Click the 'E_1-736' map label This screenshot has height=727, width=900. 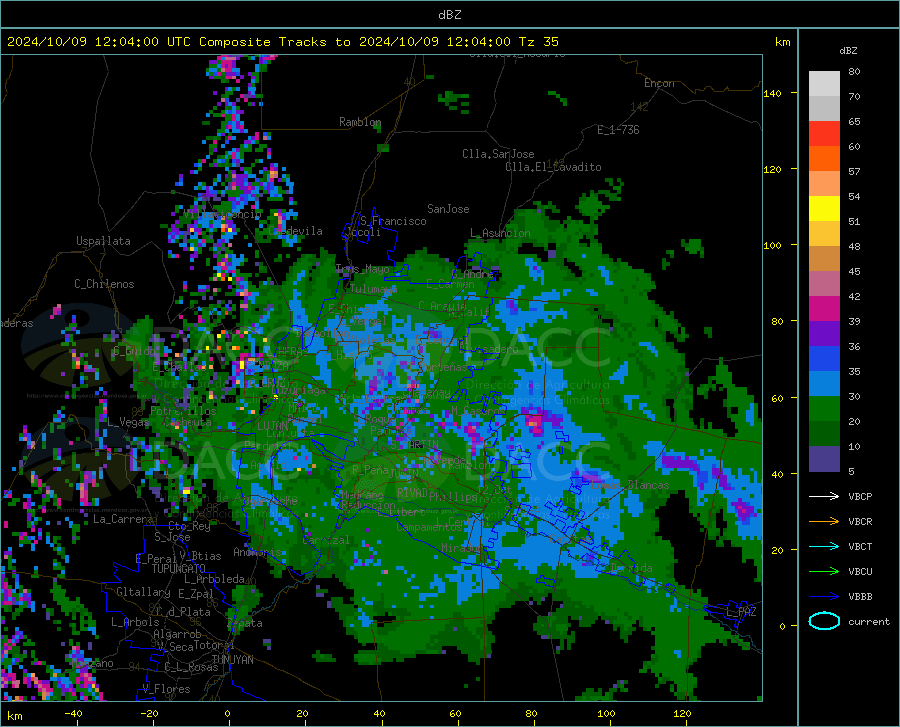point(618,130)
